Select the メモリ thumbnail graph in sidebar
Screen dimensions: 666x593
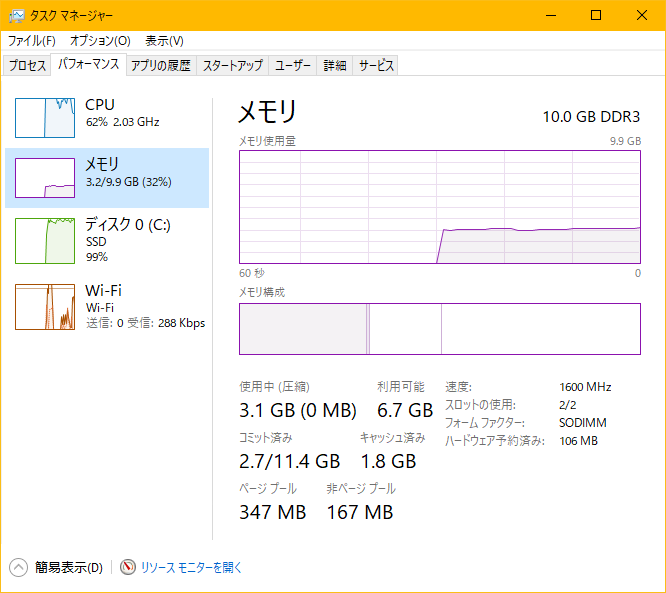tap(45, 178)
